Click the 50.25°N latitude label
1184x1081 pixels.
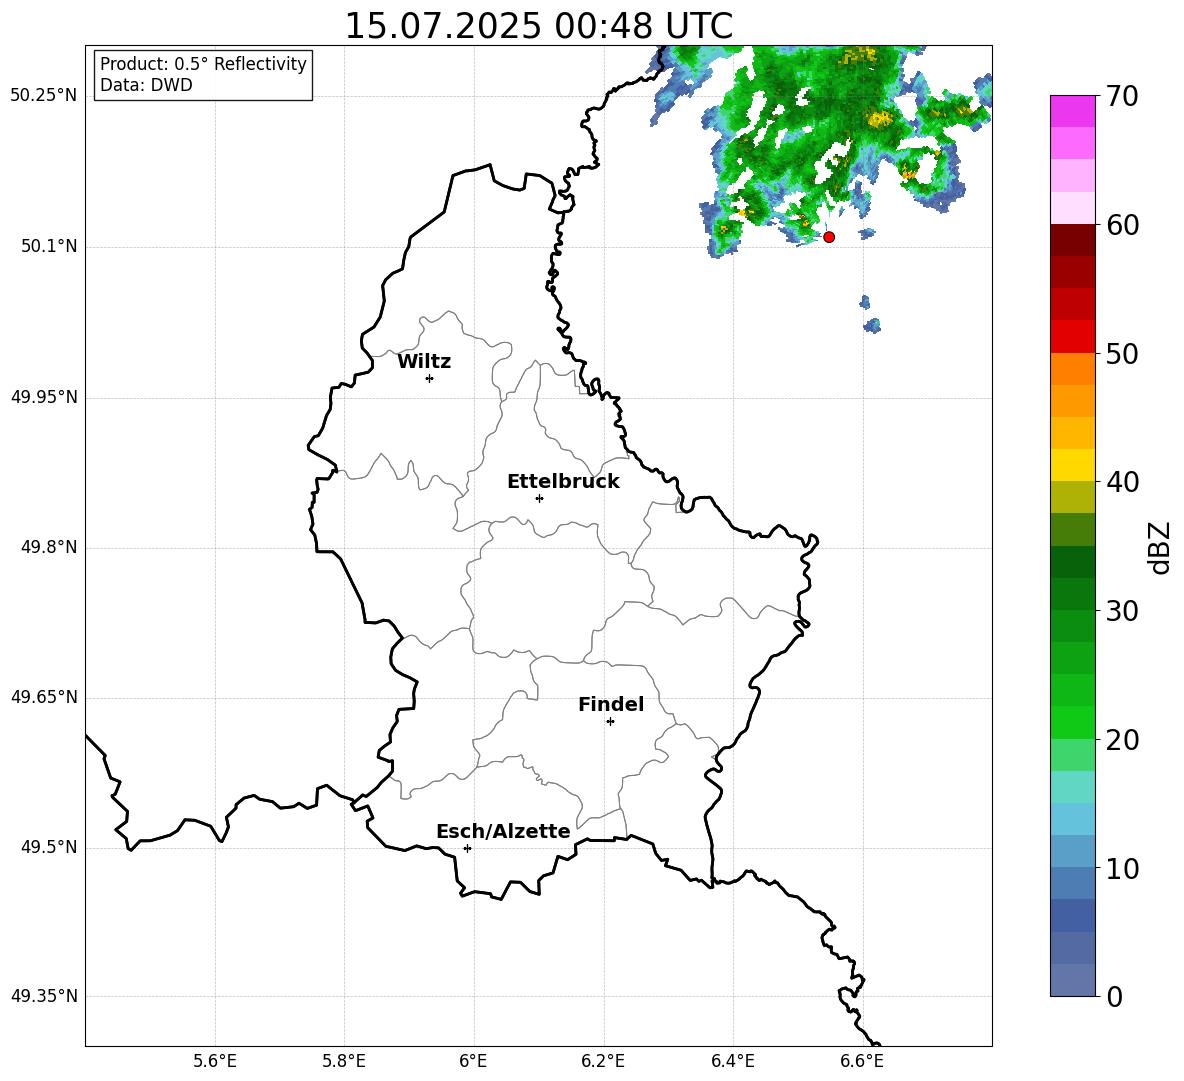44,96
